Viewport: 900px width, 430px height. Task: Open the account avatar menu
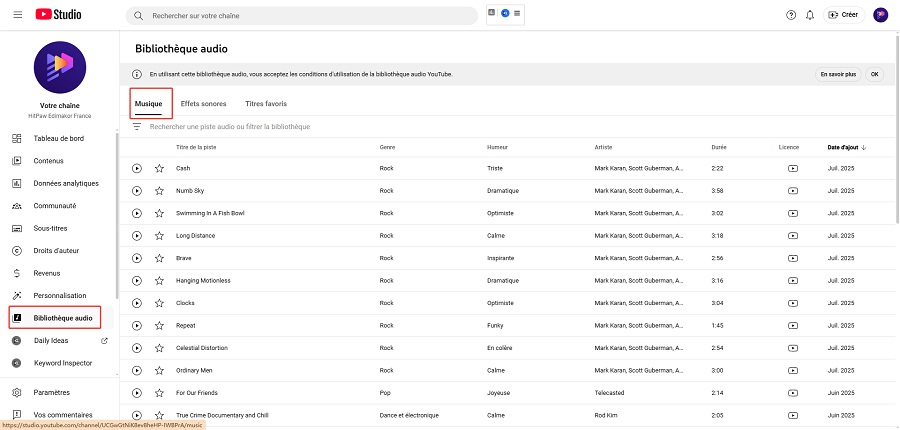[880, 15]
